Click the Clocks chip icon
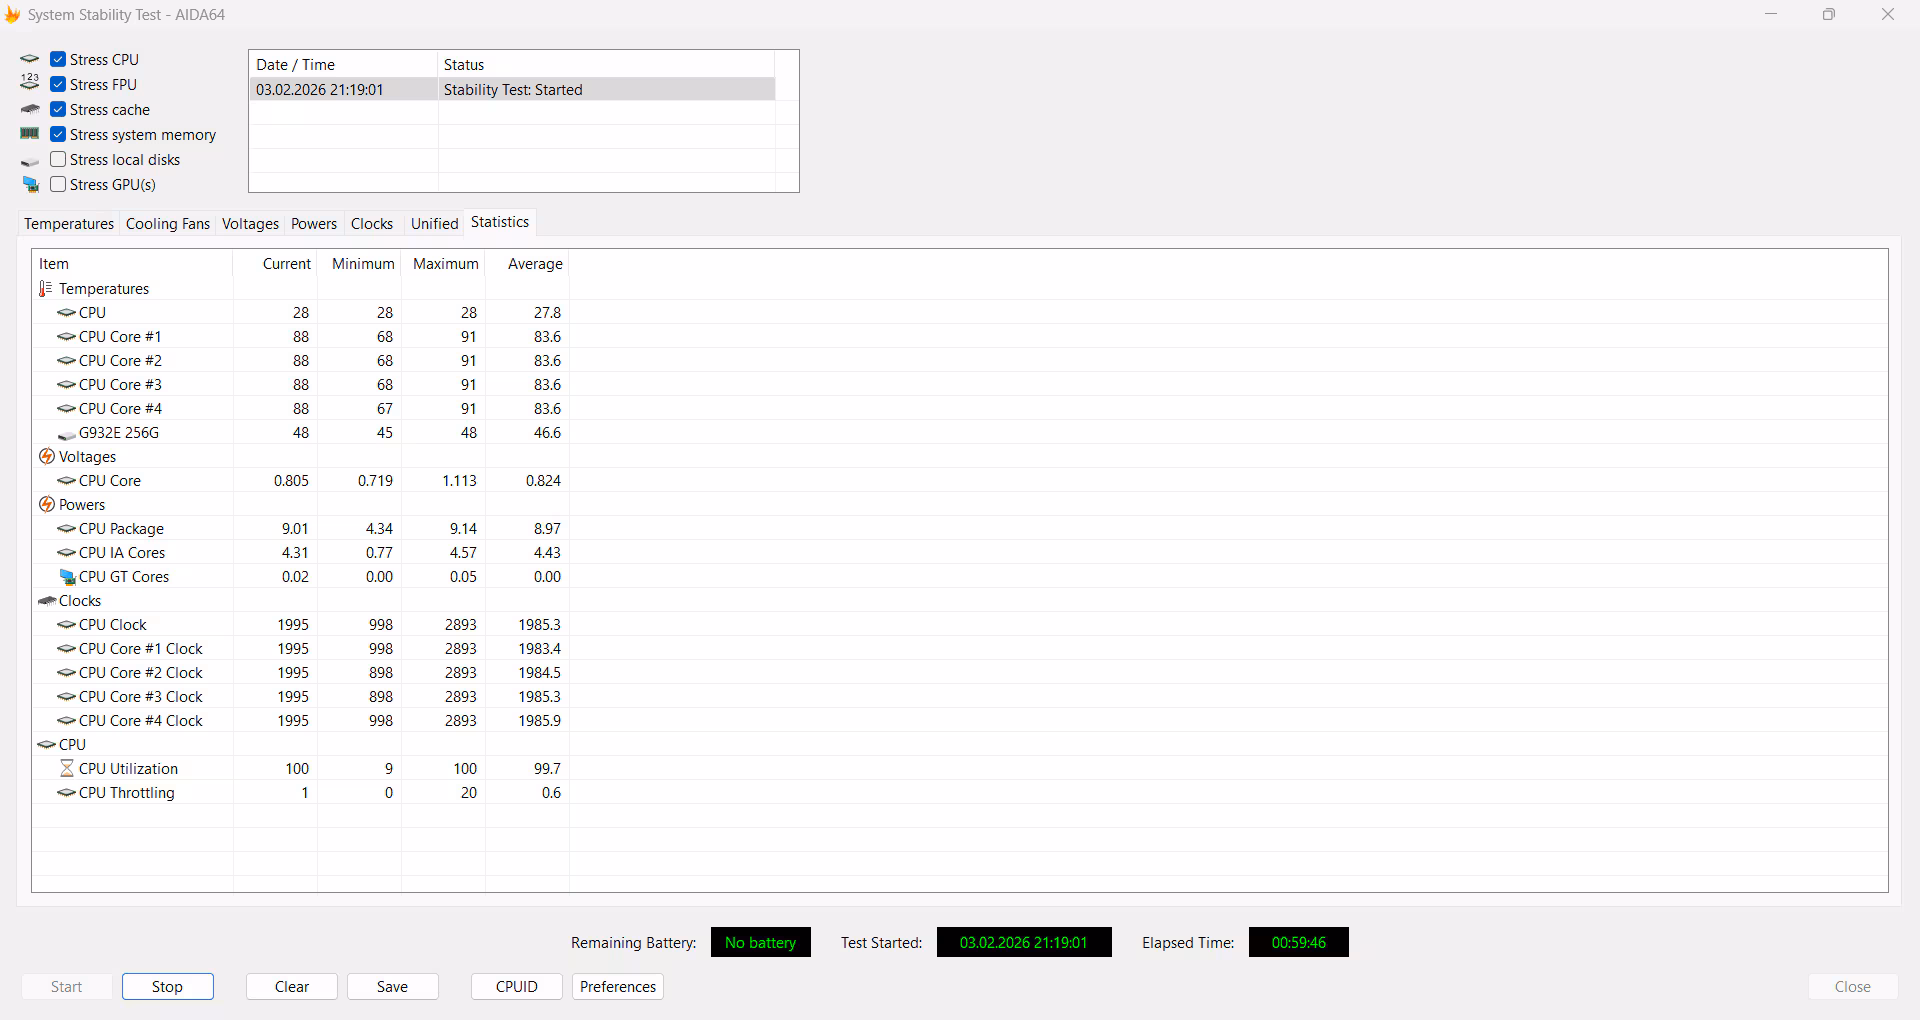Viewport: 1920px width, 1020px height. [x=46, y=601]
